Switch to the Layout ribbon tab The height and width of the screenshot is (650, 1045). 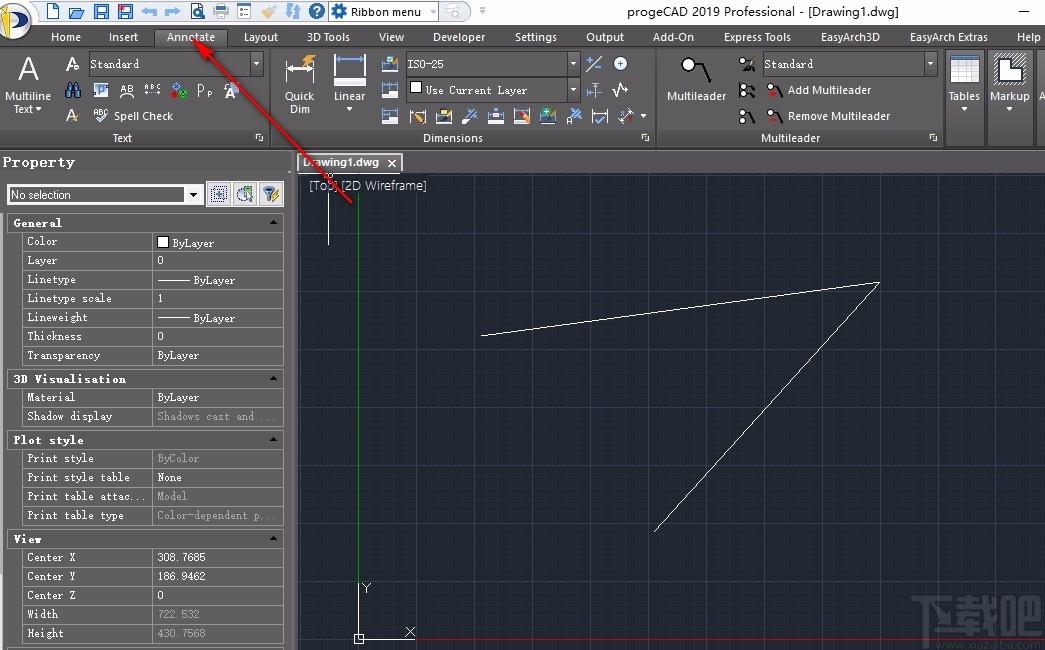click(x=261, y=37)
